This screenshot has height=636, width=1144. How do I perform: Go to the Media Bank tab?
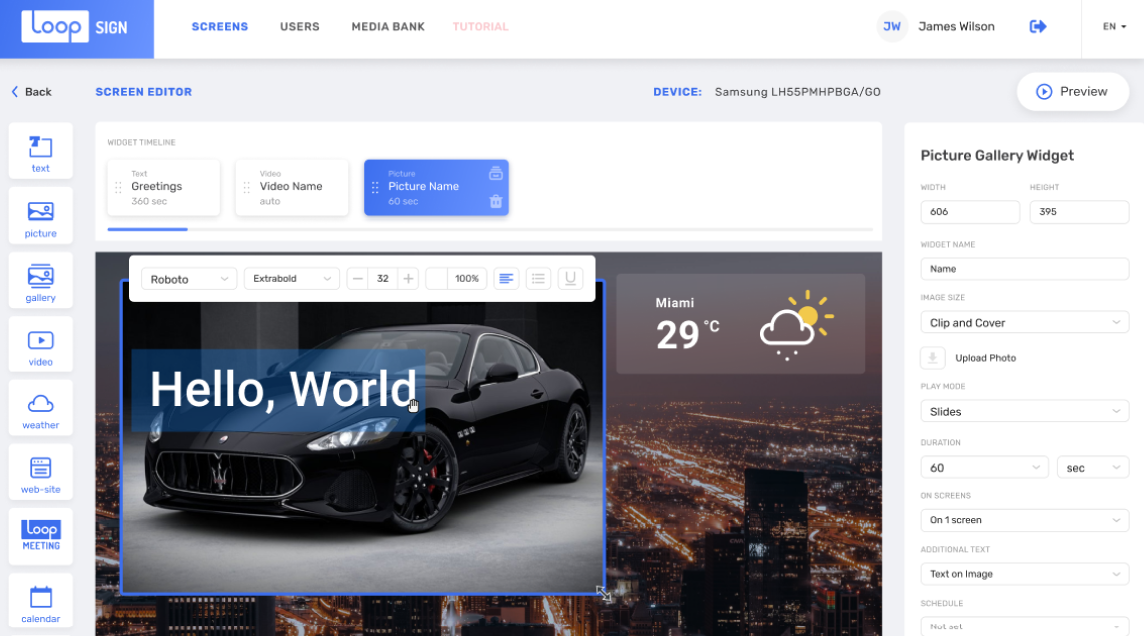[388, 27]
